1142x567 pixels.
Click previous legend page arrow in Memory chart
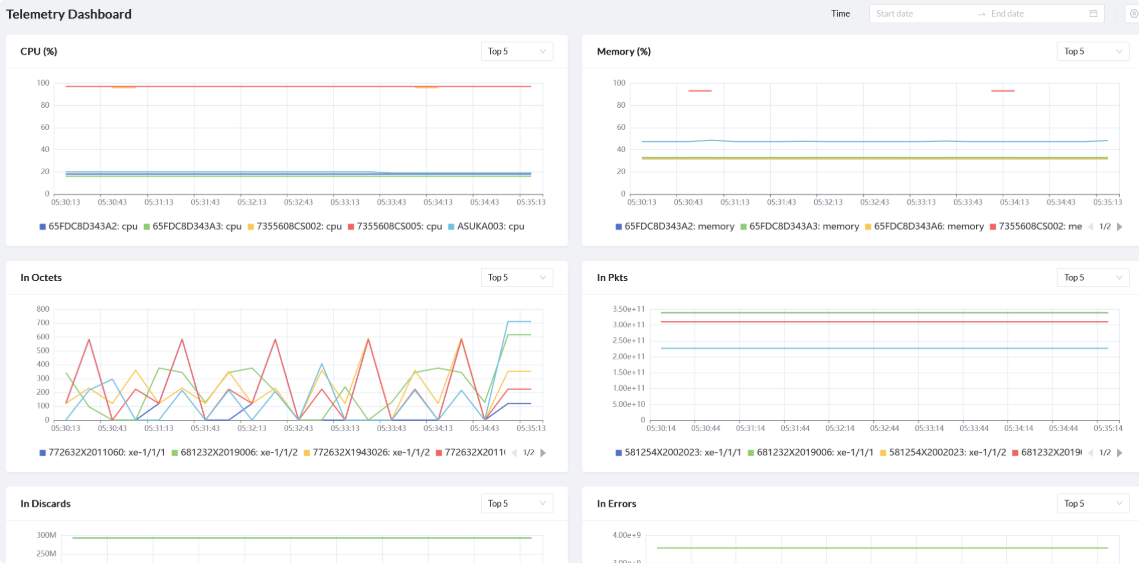coord(1091,227)
